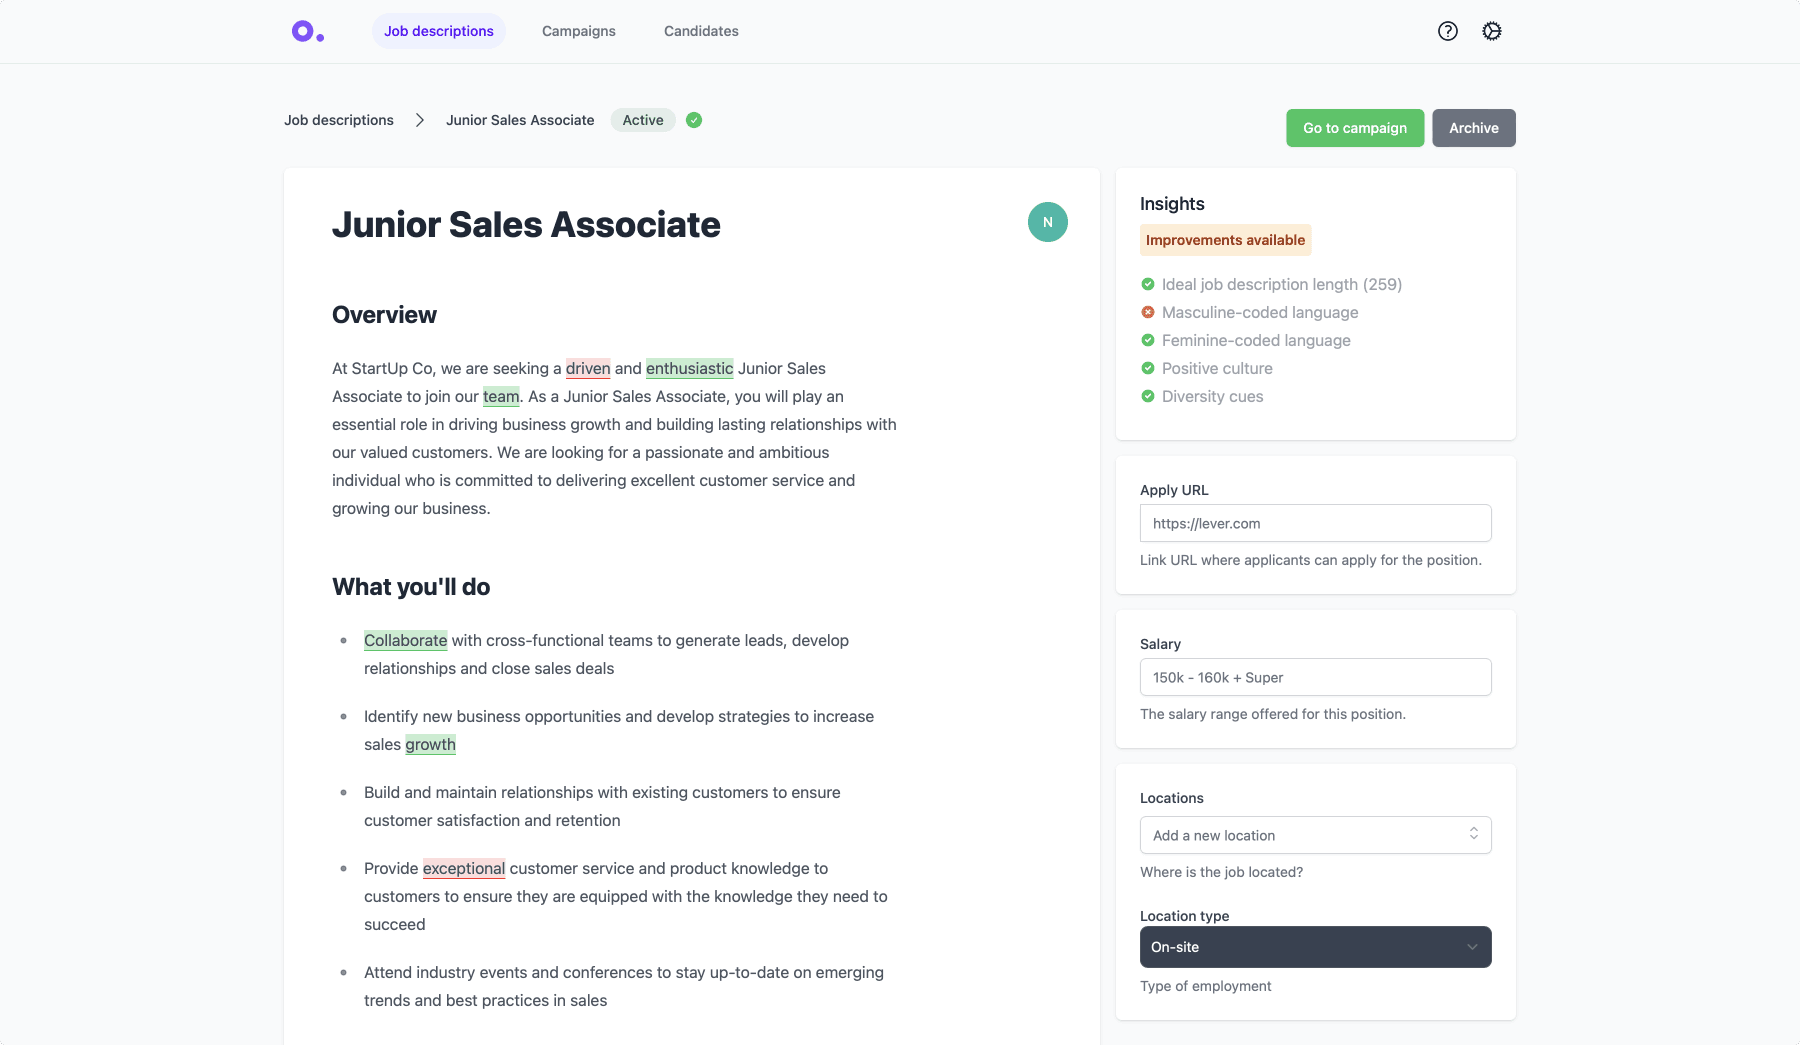
Task: Click the green verified check icon beside Active
Action: (694, 120)
